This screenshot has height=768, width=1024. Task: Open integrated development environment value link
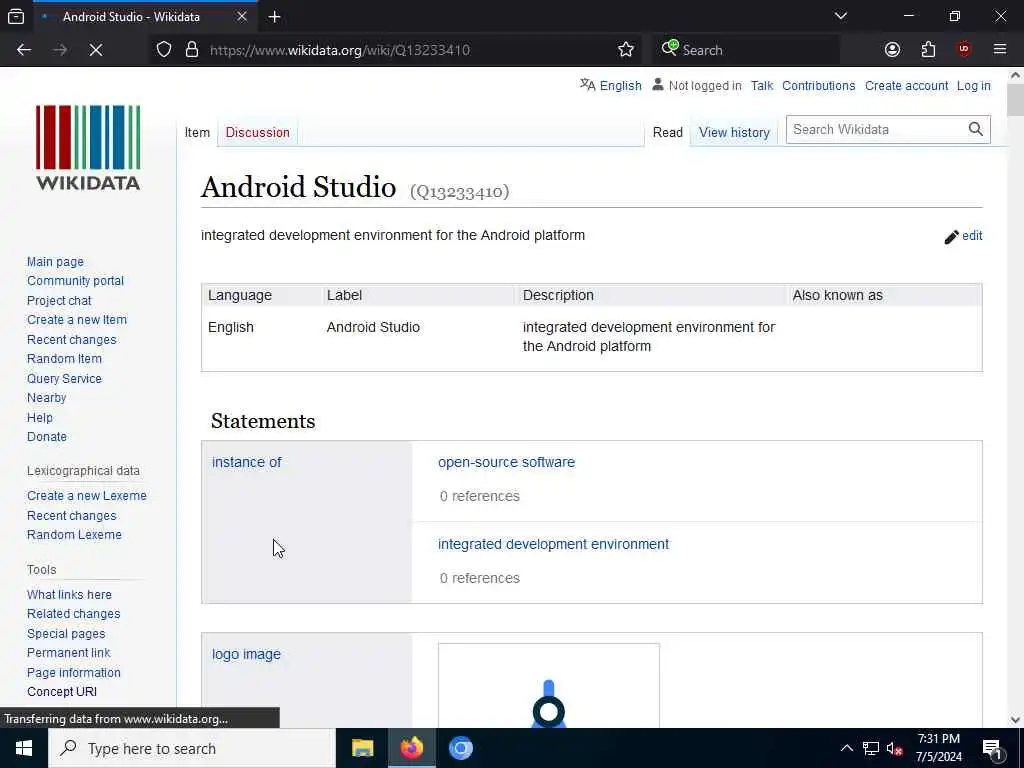click(553, 545)
